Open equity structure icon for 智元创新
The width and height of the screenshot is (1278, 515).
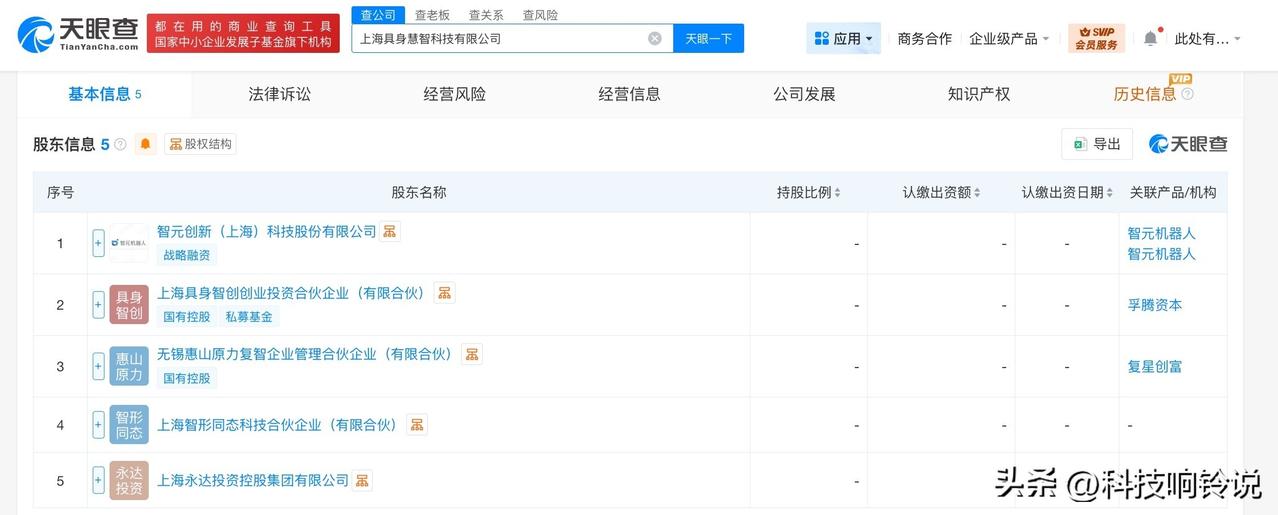[x=390, y=231]
